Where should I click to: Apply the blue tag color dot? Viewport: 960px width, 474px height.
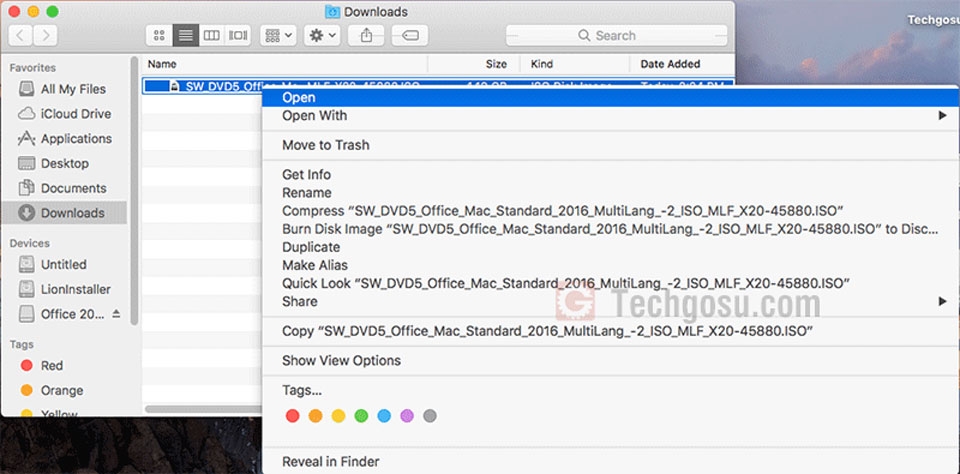(x=384, y=416)
